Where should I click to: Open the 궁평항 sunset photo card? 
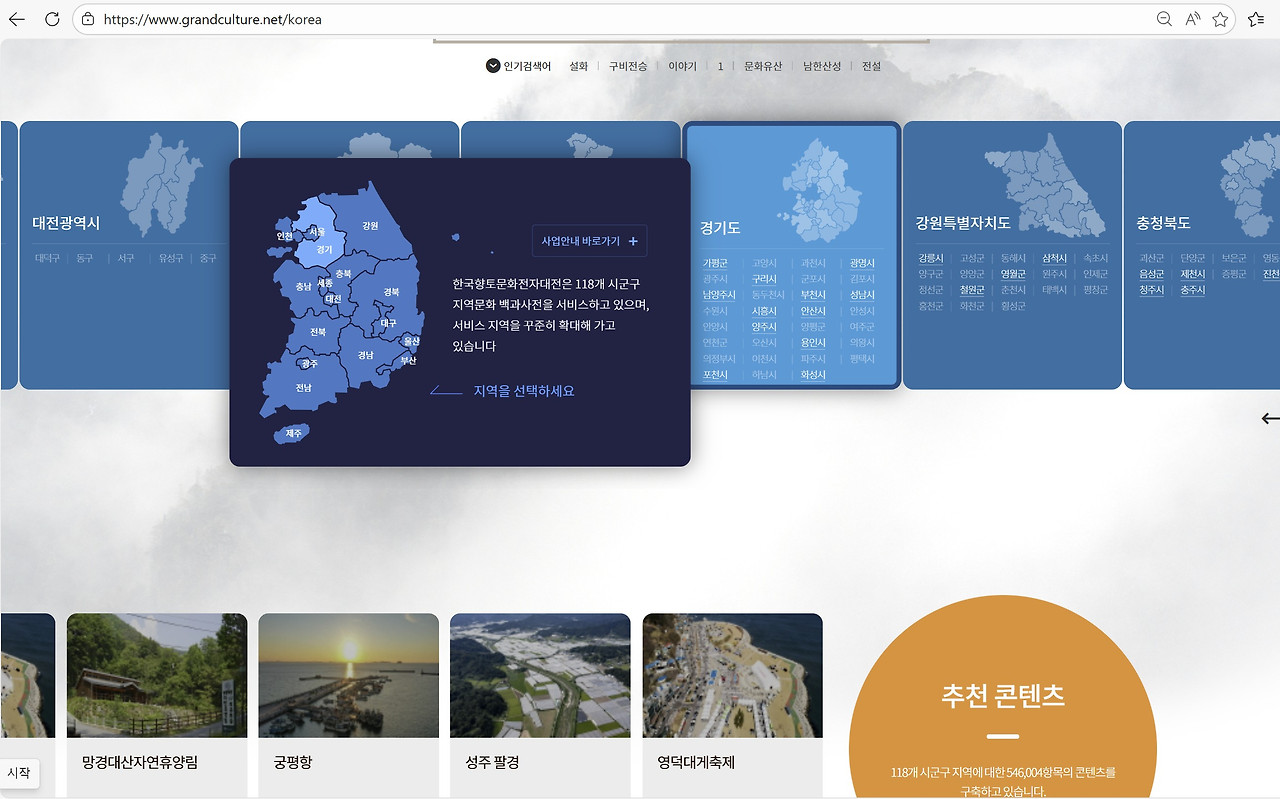[x=348, y=706]
